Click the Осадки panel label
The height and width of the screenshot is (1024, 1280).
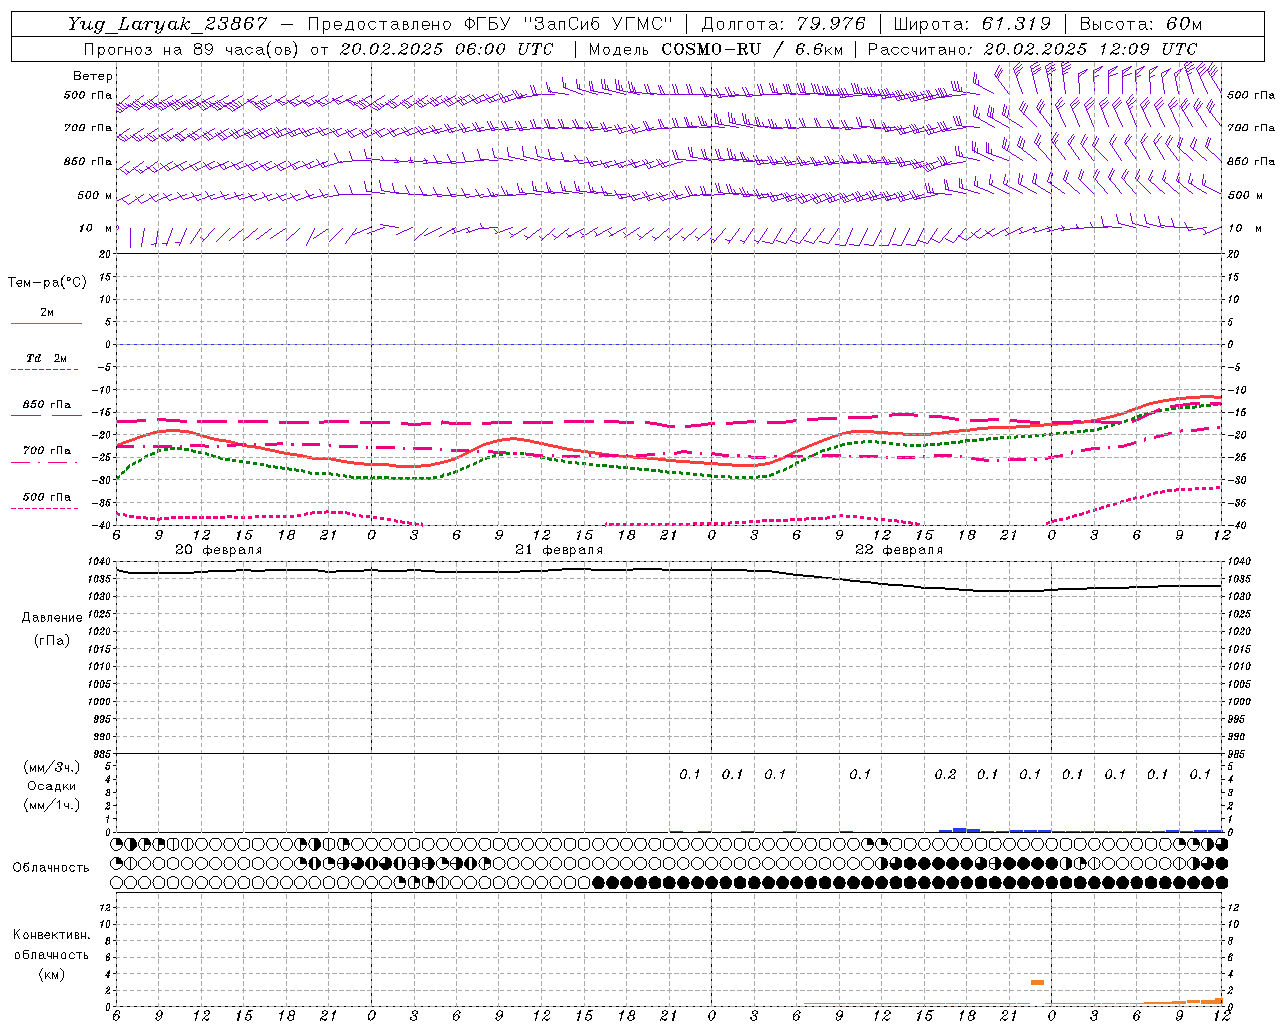(x=51, y=786)
